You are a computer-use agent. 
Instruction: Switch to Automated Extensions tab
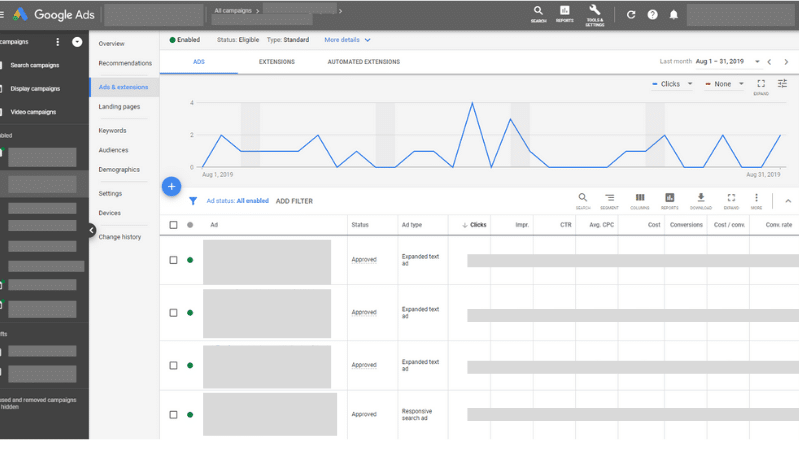pyautogui.click(x=363, y=62)
